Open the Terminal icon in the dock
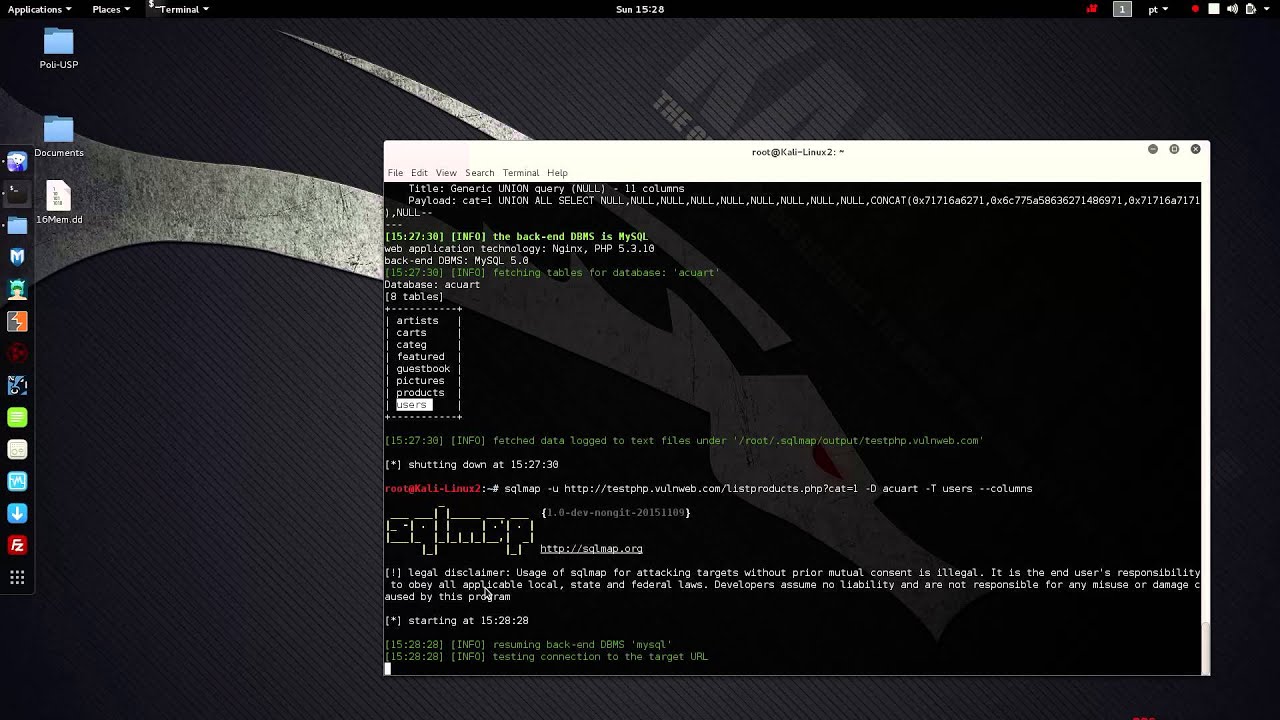Viewport: 1280px width, 720px height. tap(17, 193)
